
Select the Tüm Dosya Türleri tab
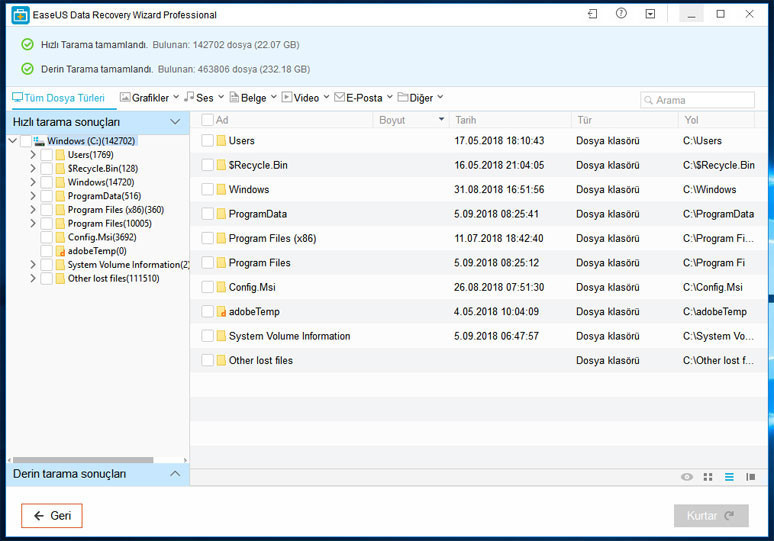(x=59, y=98)
